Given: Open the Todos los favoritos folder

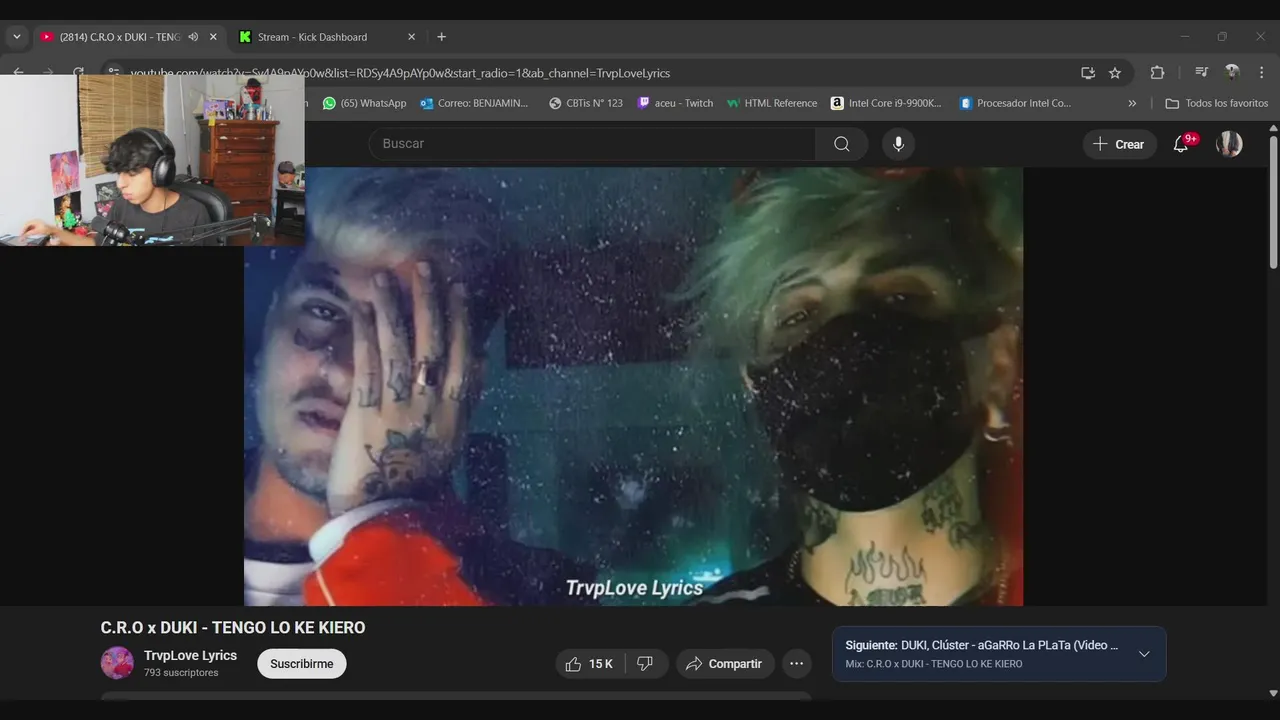Looking at the screenshot, I should tap(1217, 103).
